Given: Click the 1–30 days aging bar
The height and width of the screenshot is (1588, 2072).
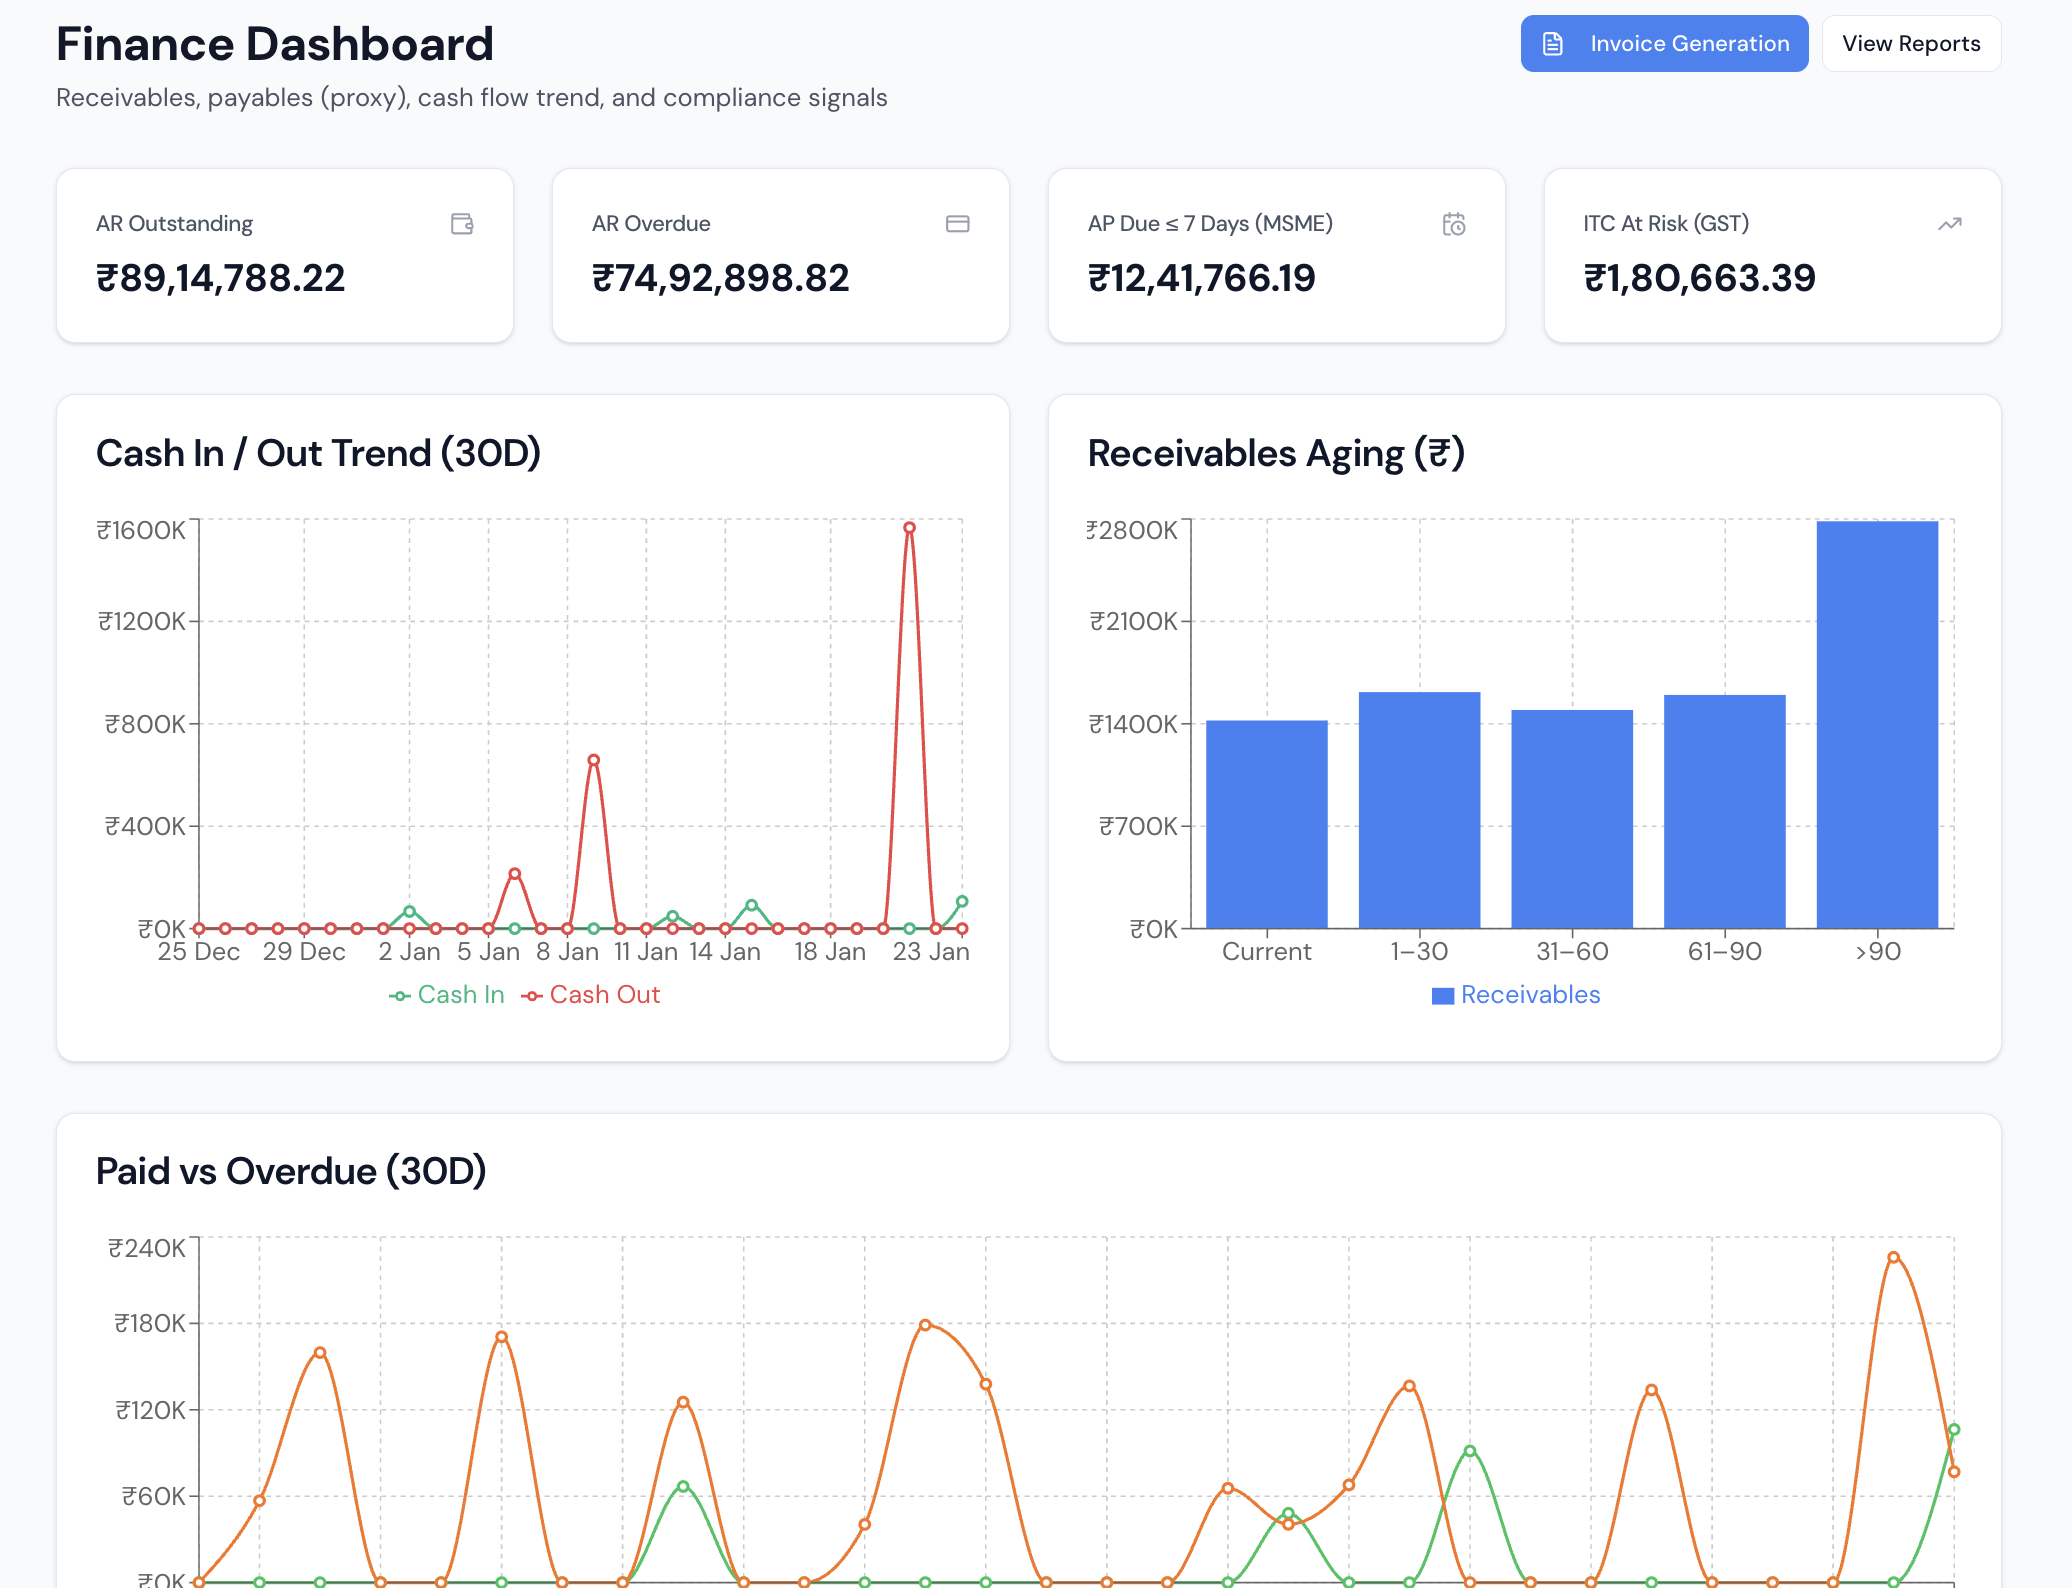Looking at the screenshot, I should tap(1419, 810).
